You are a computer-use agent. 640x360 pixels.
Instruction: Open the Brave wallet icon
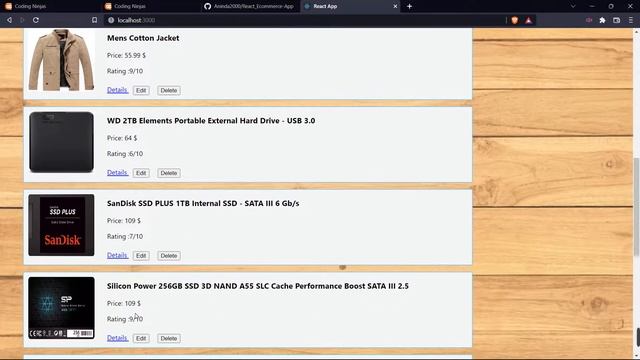[616, 20]
